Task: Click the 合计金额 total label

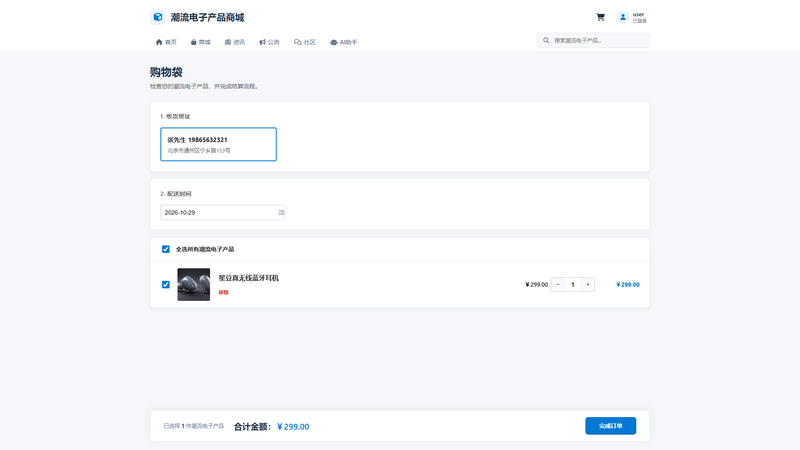Action: pos(253,427)
